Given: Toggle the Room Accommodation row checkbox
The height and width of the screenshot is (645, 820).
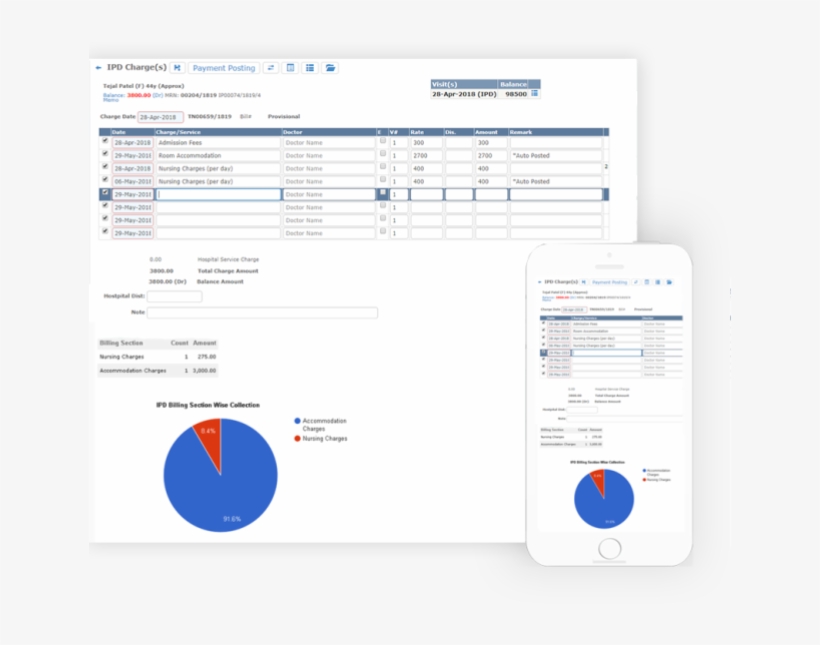Looking at the screenshot, I should pyautogui.click(x=105, y=155).
